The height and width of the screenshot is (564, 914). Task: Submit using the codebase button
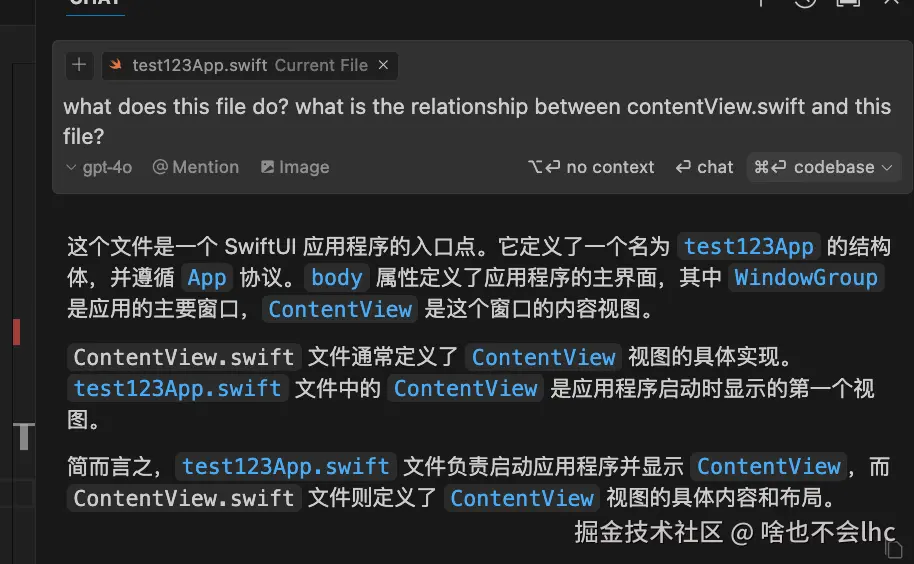[814, 167]
